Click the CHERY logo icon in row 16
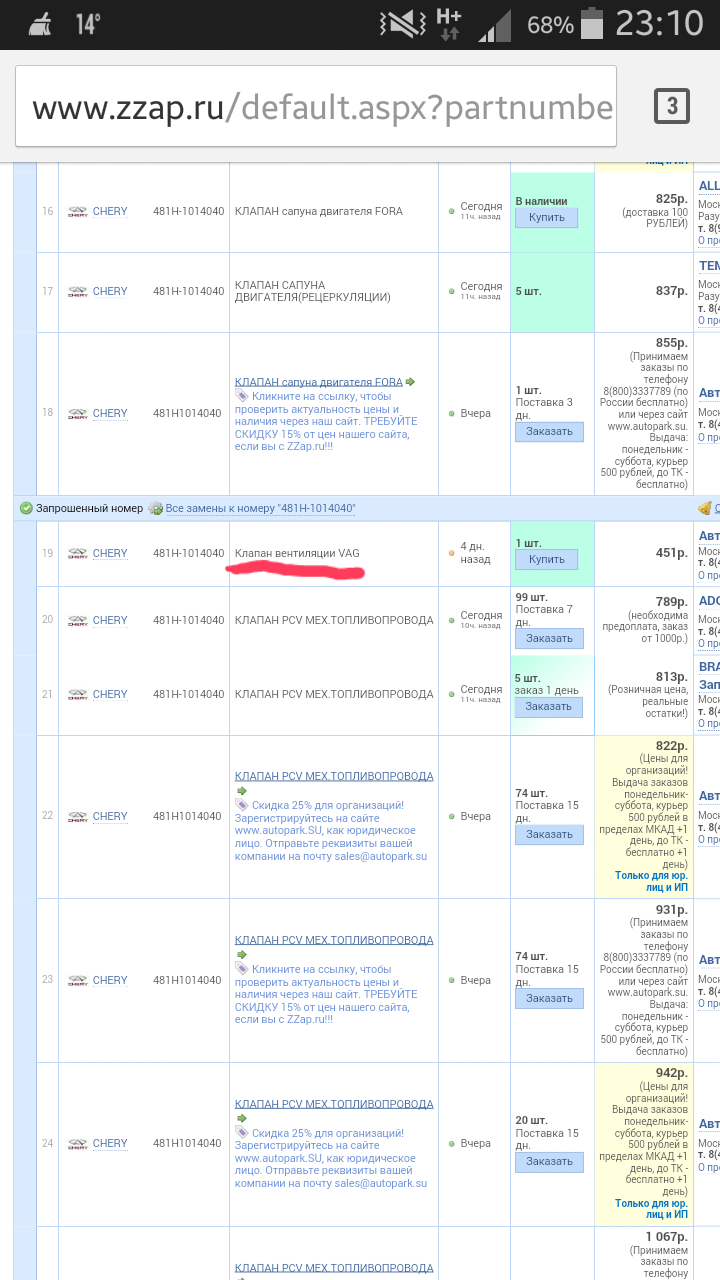720x1280 pixels. (77, 212)
